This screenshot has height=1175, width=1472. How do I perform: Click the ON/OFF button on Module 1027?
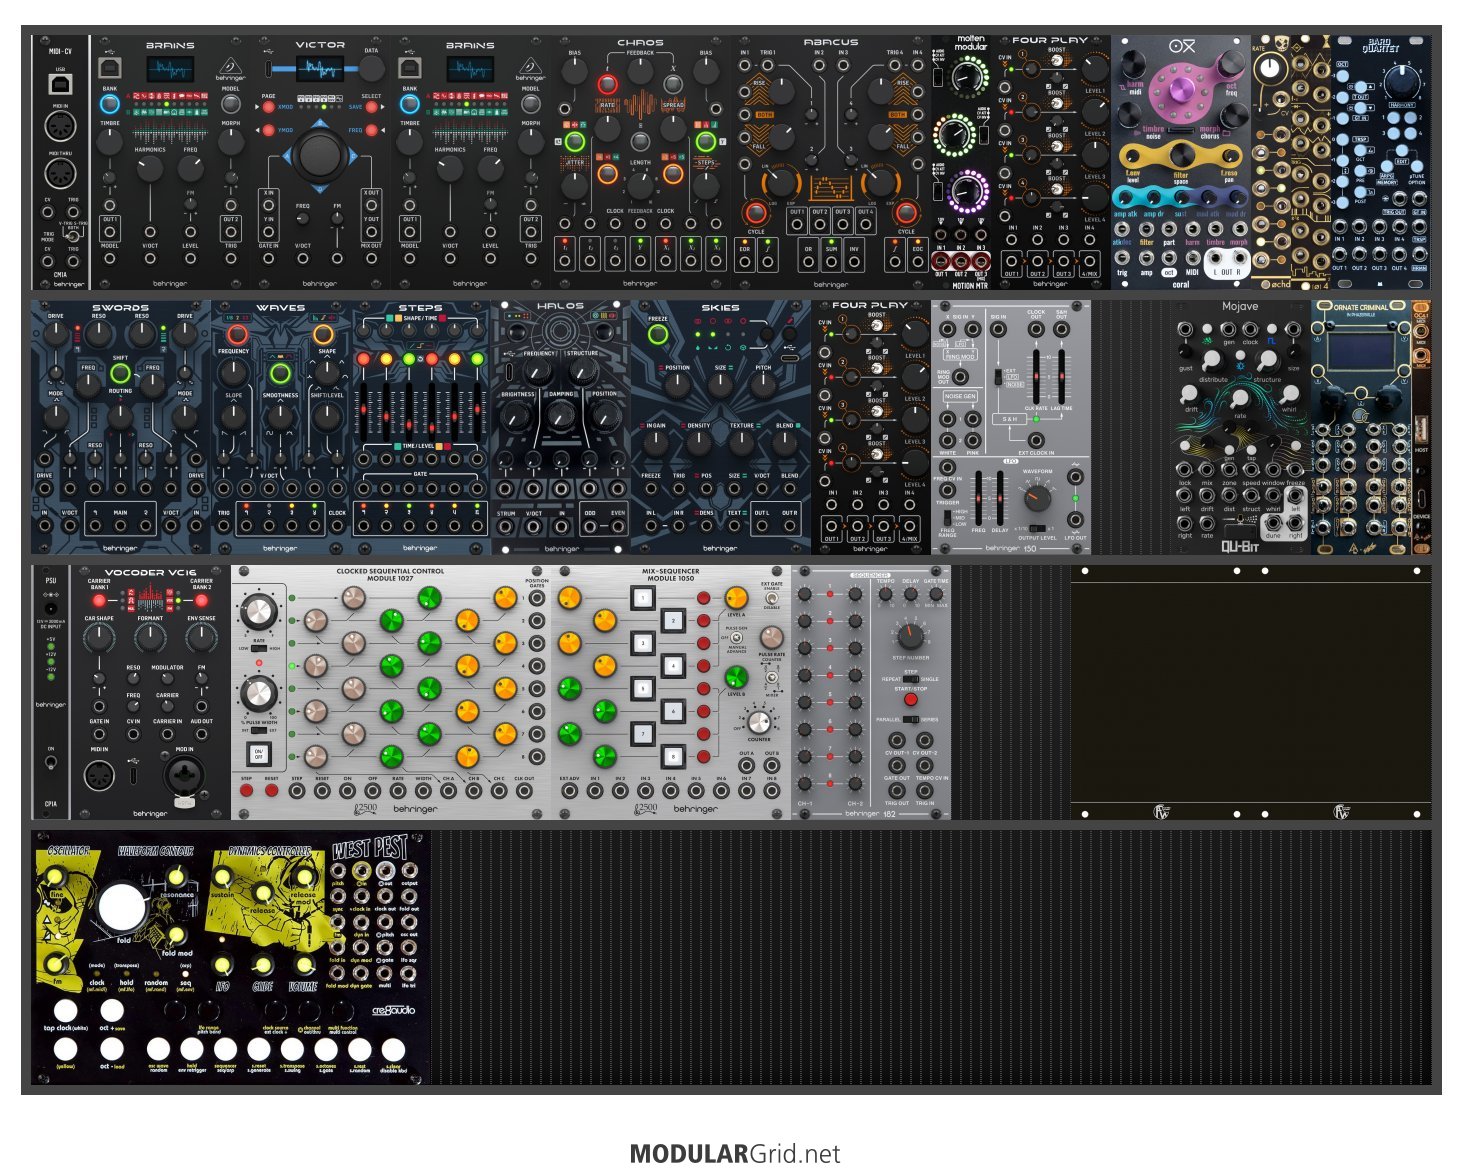(259, 754)
